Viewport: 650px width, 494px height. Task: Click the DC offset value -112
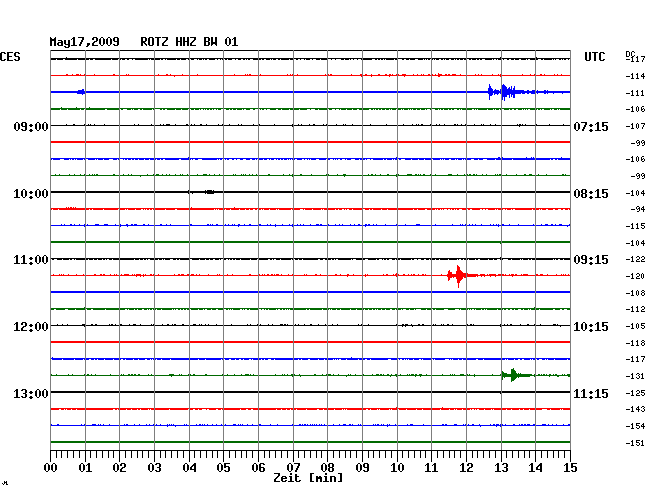[635, 309]
